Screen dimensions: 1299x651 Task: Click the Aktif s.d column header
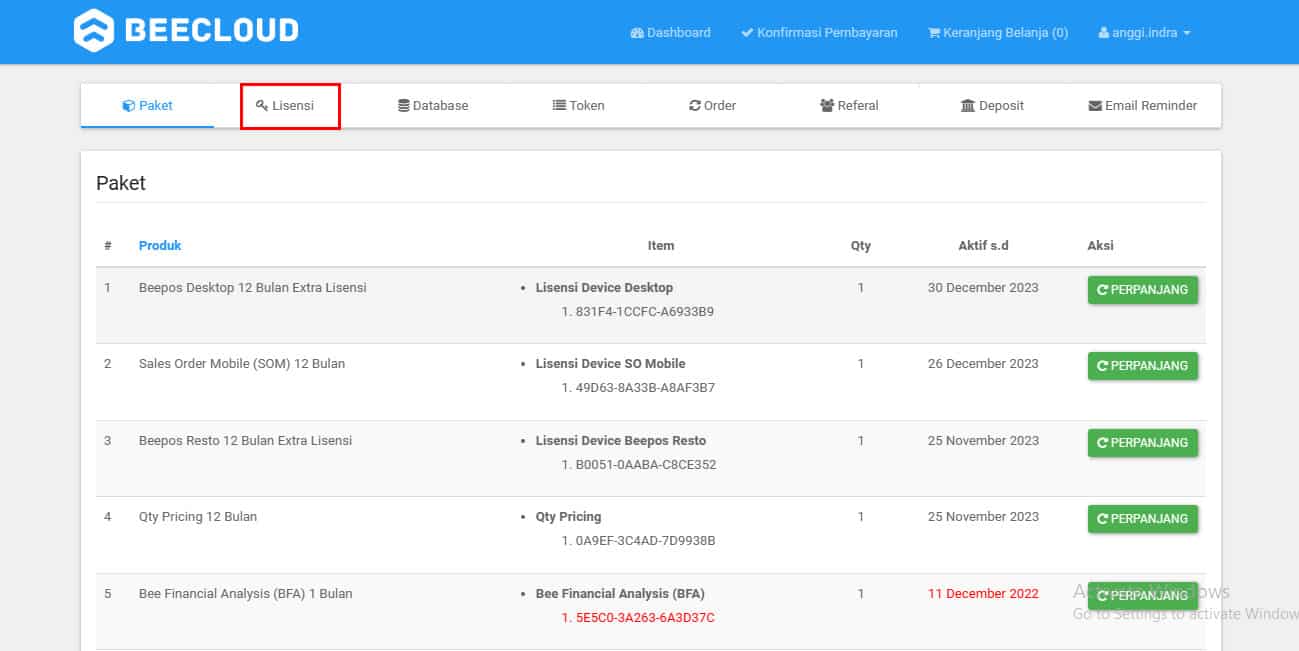click(983, 245)
